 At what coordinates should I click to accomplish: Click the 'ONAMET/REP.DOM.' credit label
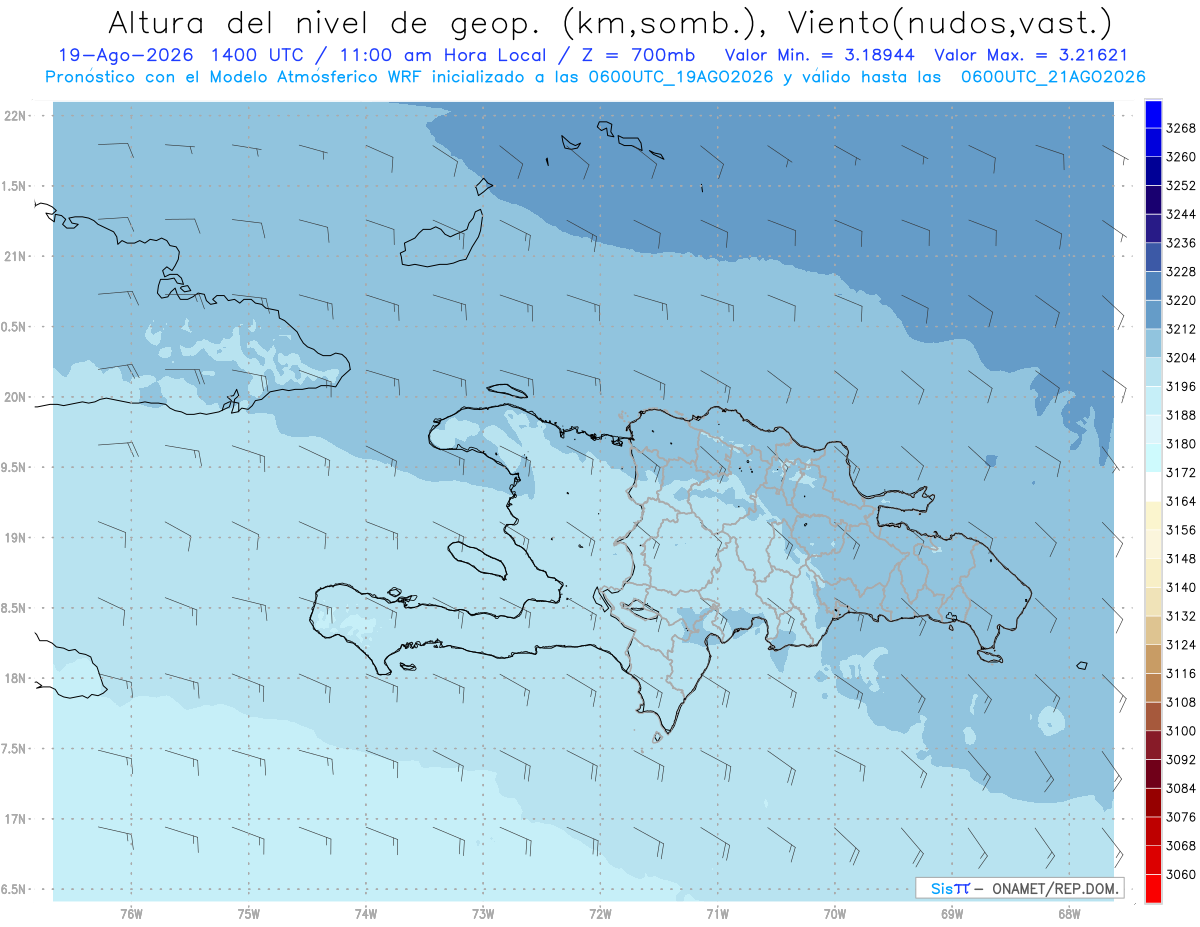[1054, 888]
